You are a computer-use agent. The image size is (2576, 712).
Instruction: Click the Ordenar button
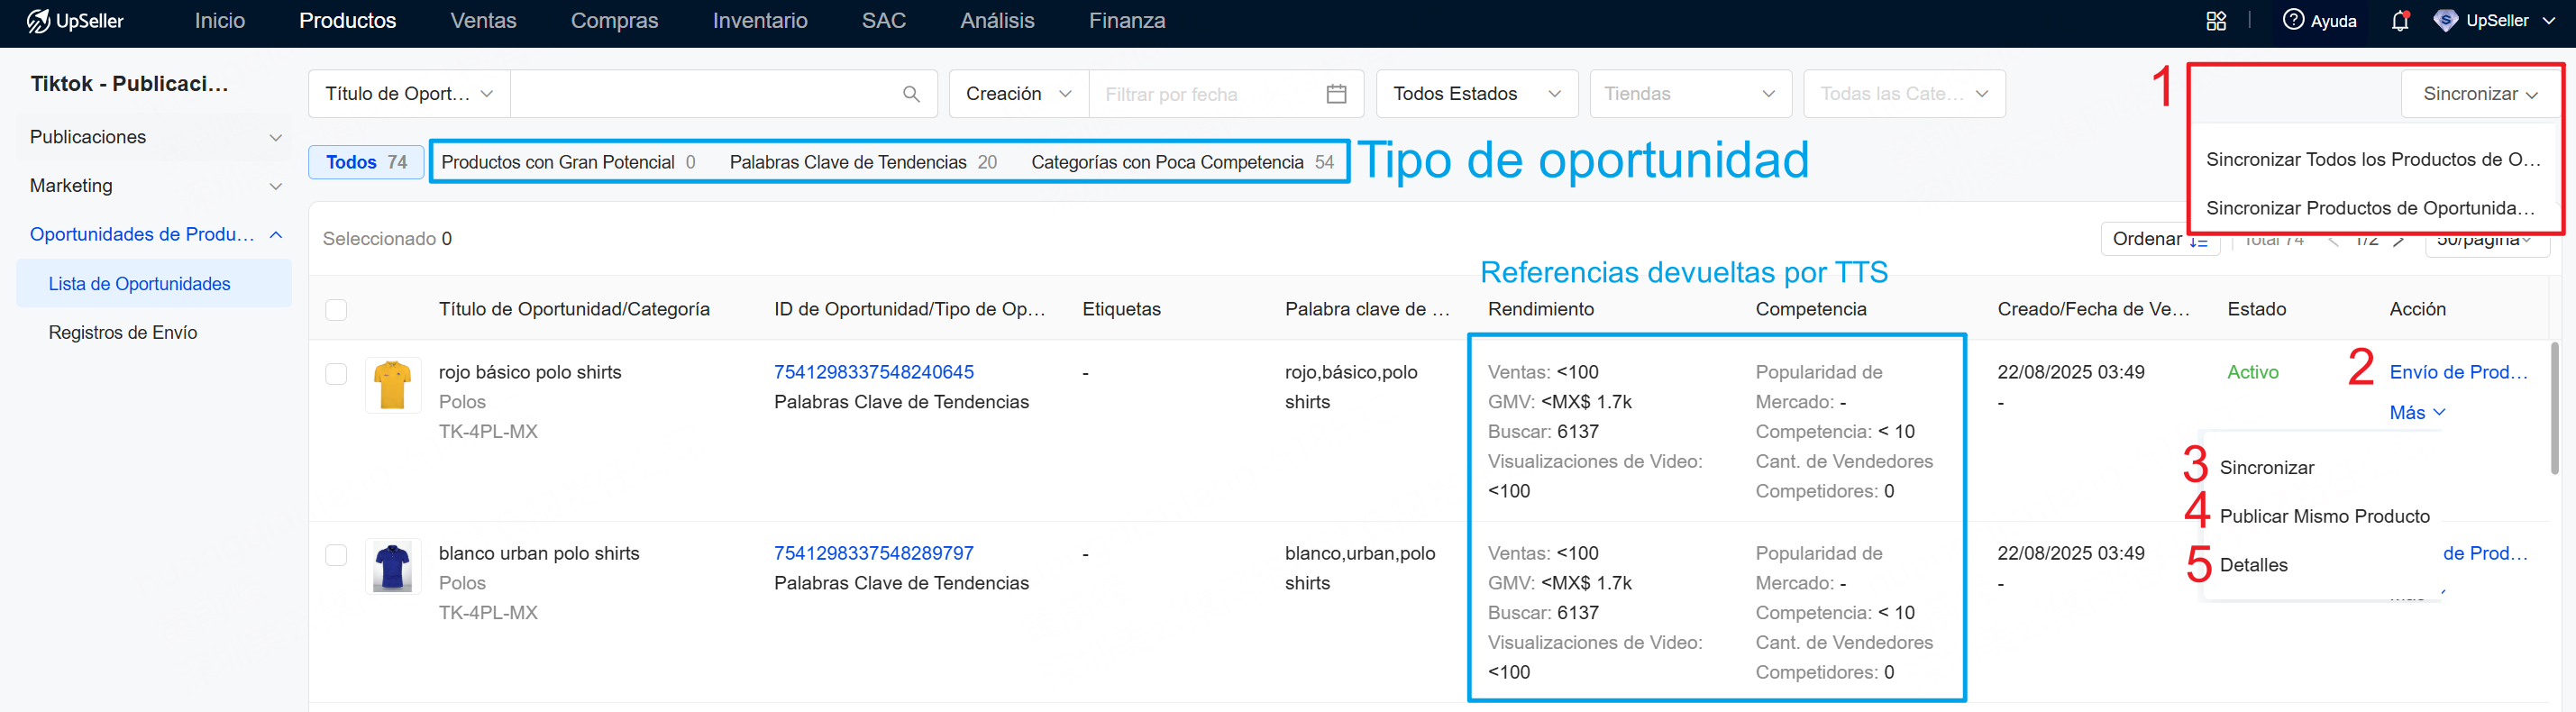click(x=2160, y=240)
